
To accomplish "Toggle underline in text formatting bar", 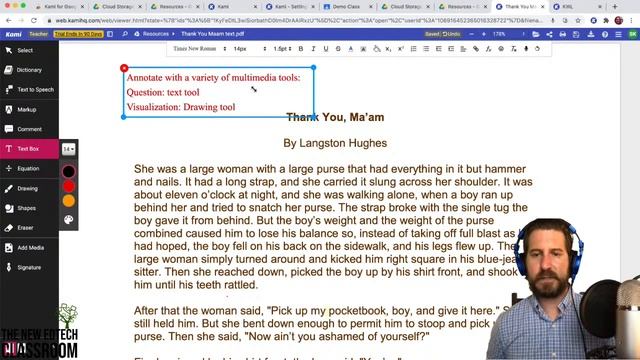I will click(326, 49).
